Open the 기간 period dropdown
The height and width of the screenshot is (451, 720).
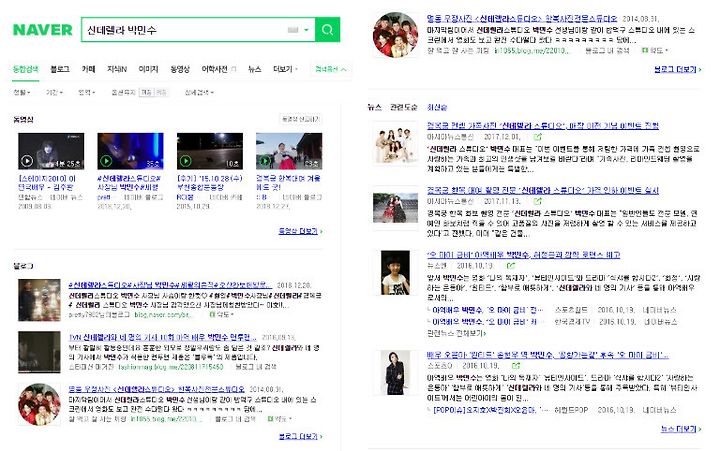click(54, 92)
